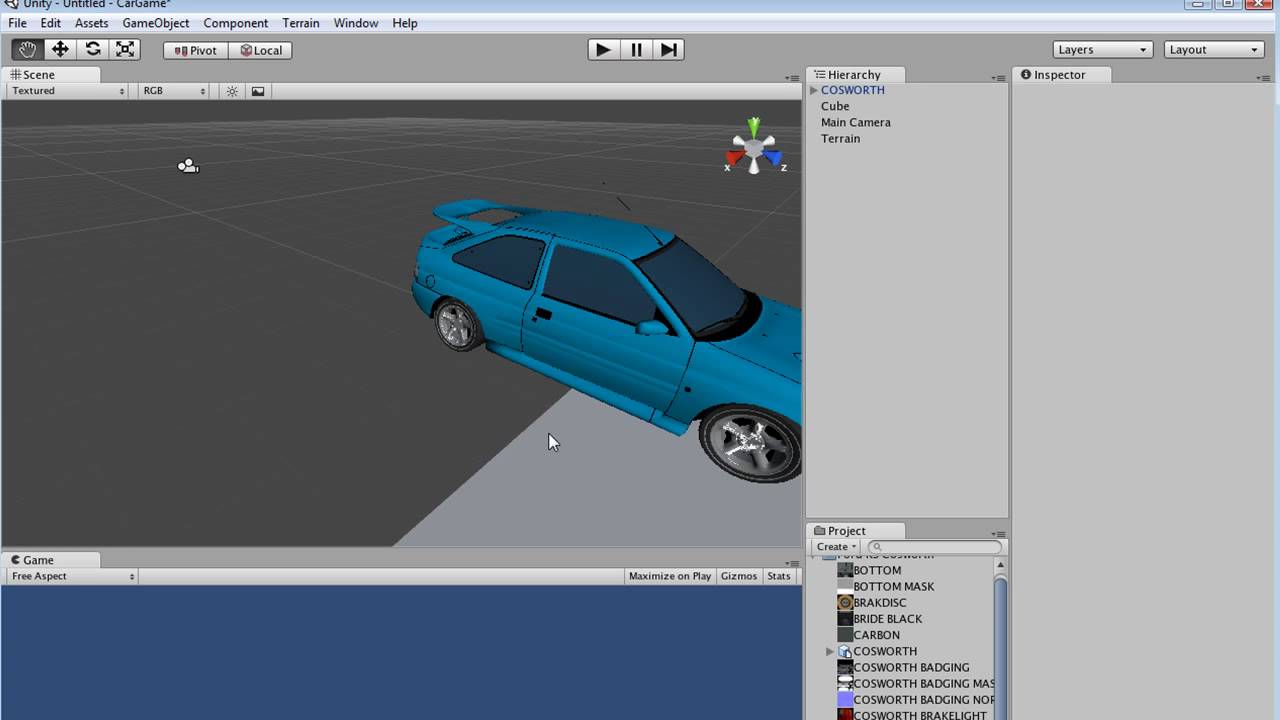Image resolution: width=1280 pixels, height=720 pixels.
Task: Expand the COSWORTH prefab in Project
Action: pyautogui.click(x=830, y=651)
